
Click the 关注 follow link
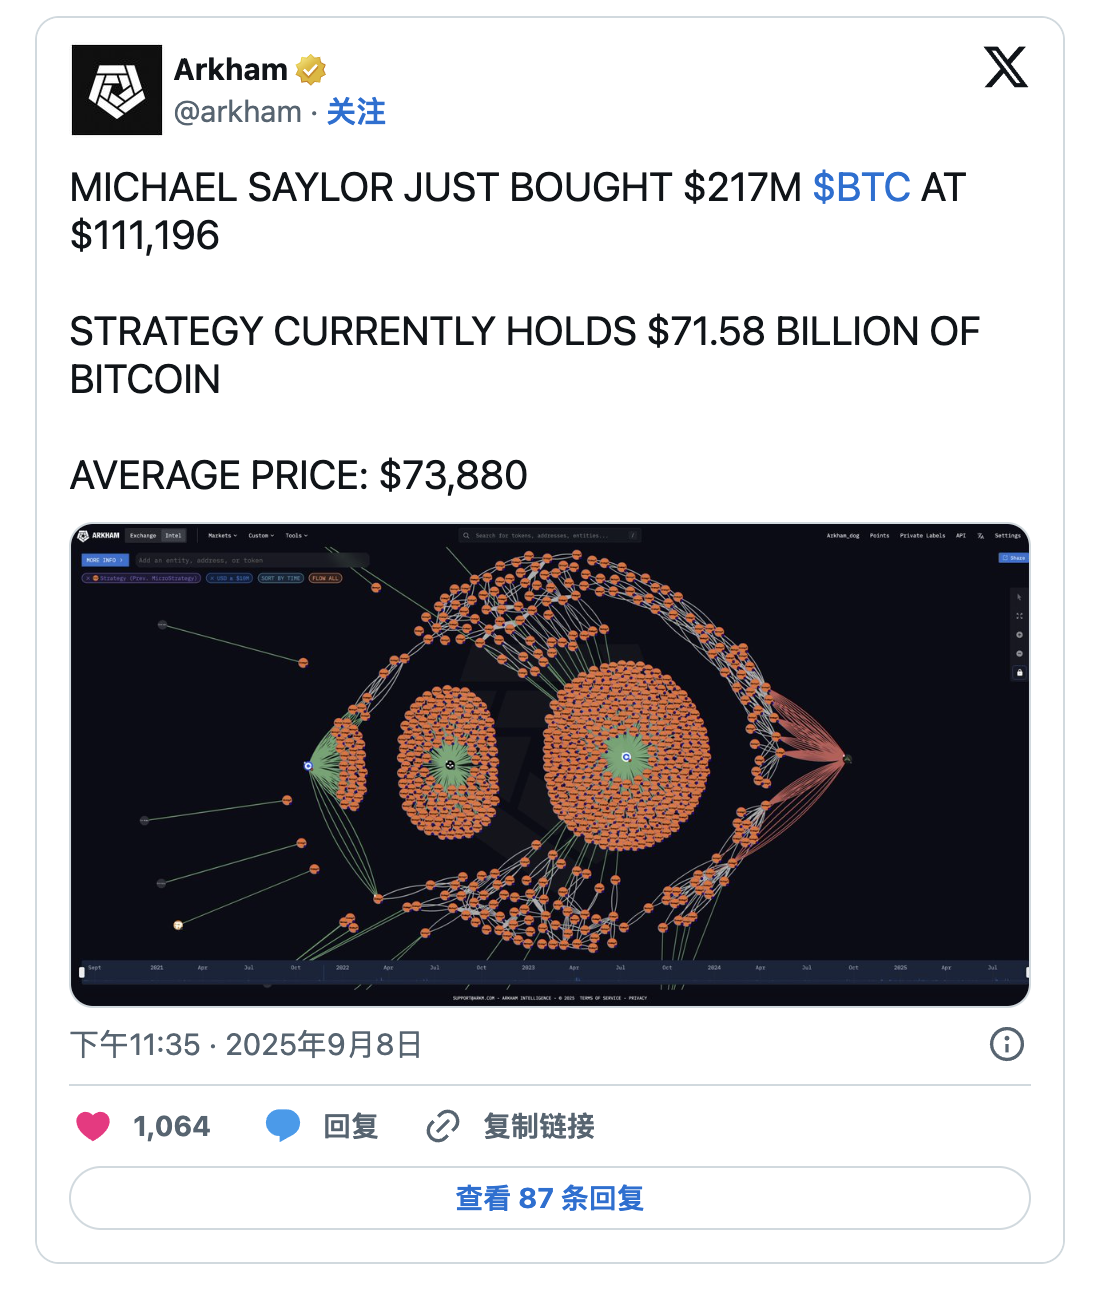356,112
